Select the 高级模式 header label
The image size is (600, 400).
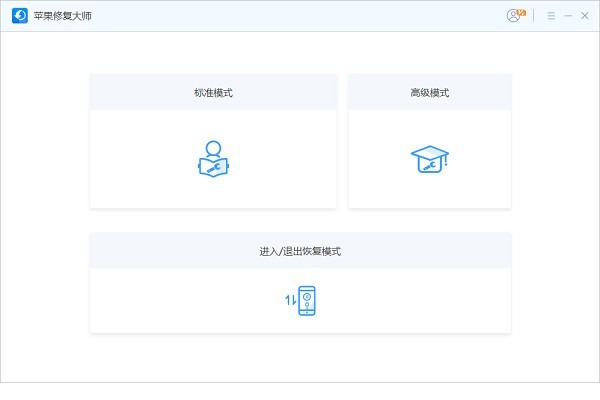[429, 93]
